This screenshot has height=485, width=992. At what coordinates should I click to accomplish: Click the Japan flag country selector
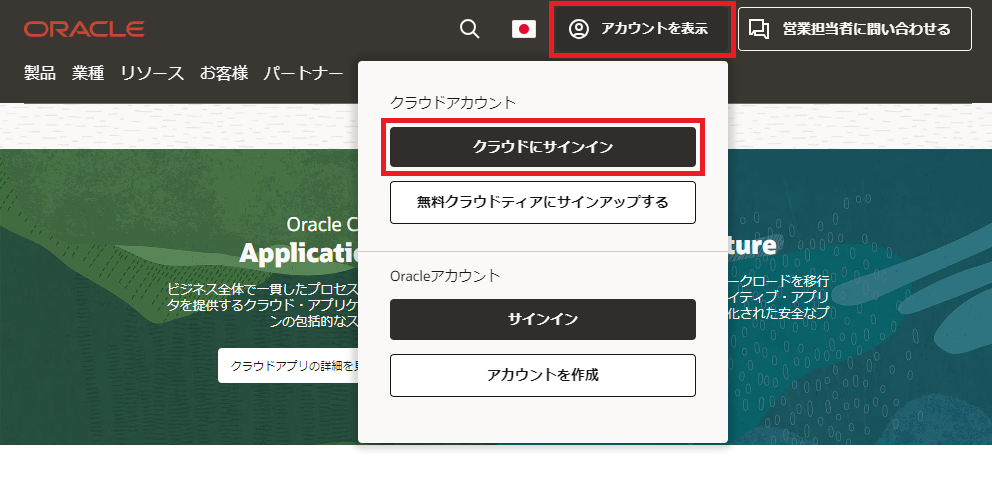click(x=524, y=29)
